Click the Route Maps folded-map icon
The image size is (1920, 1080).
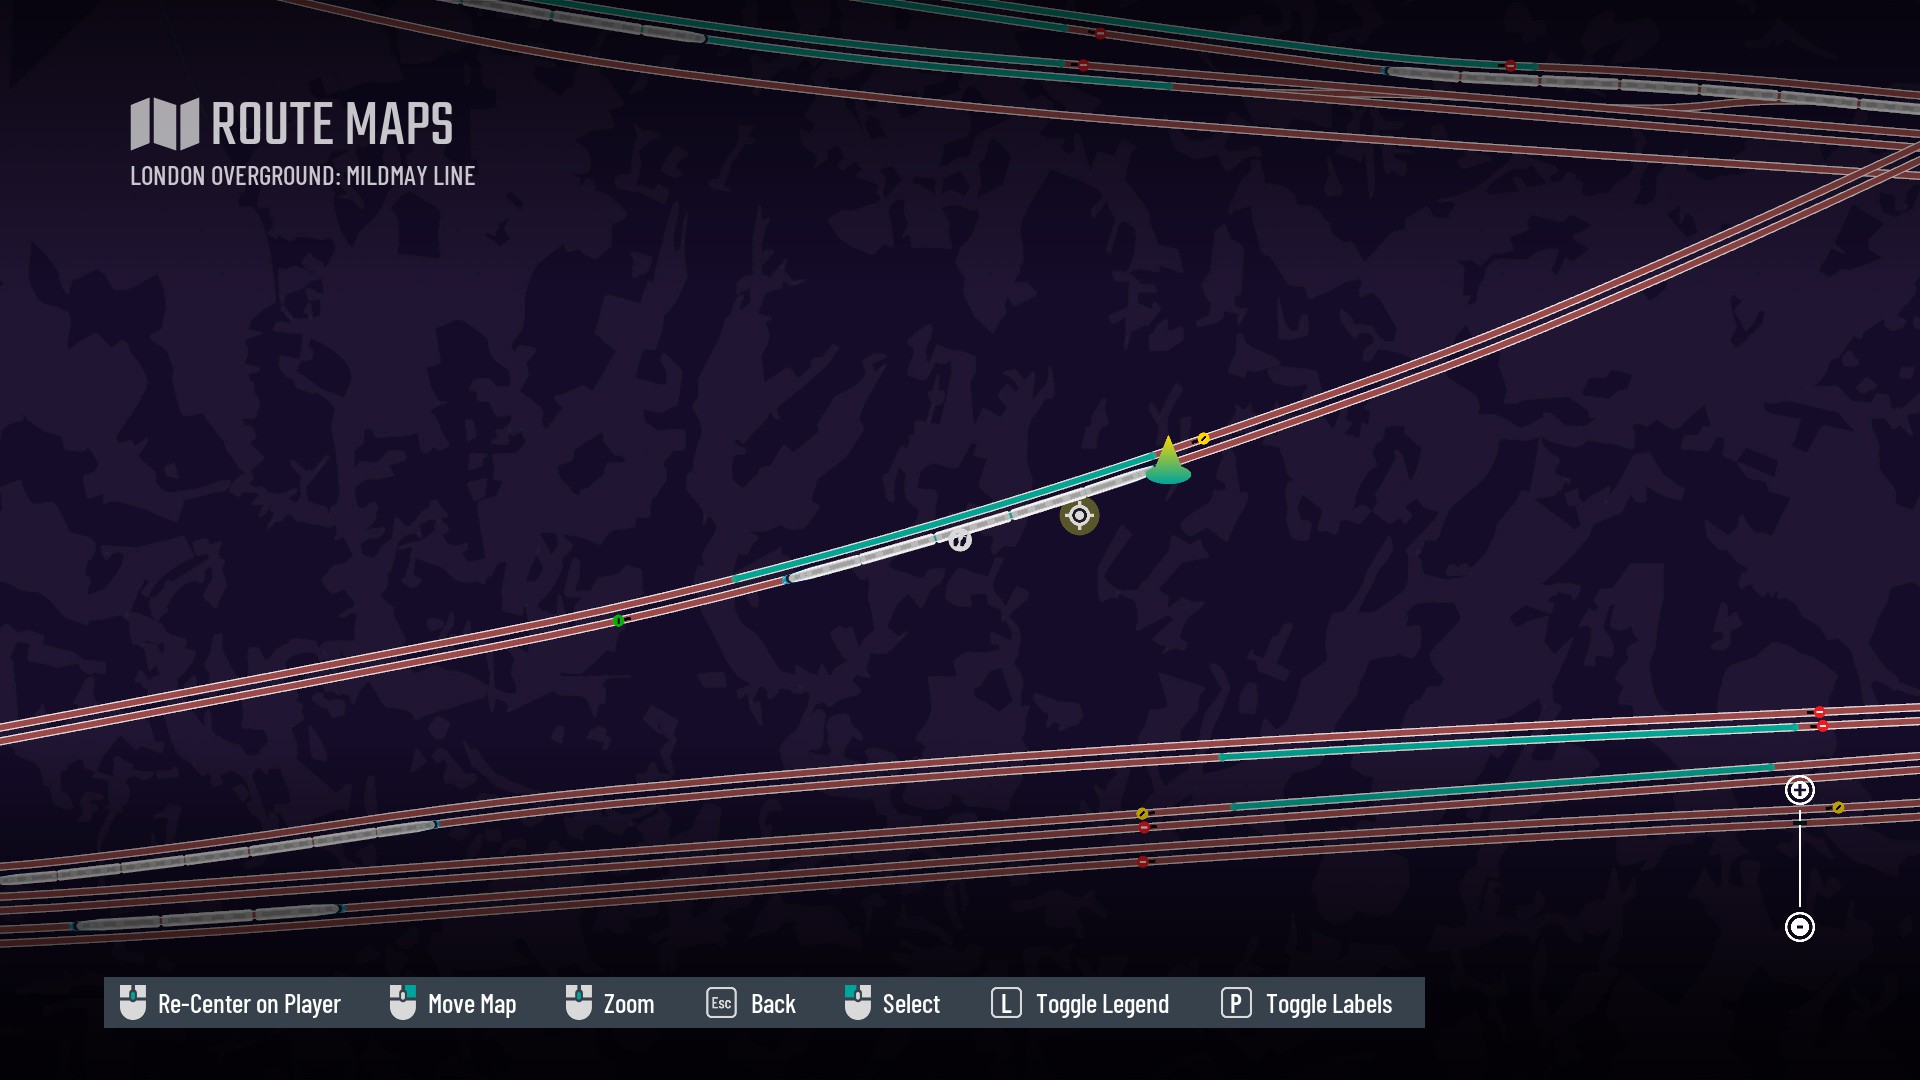click(165, 124)
